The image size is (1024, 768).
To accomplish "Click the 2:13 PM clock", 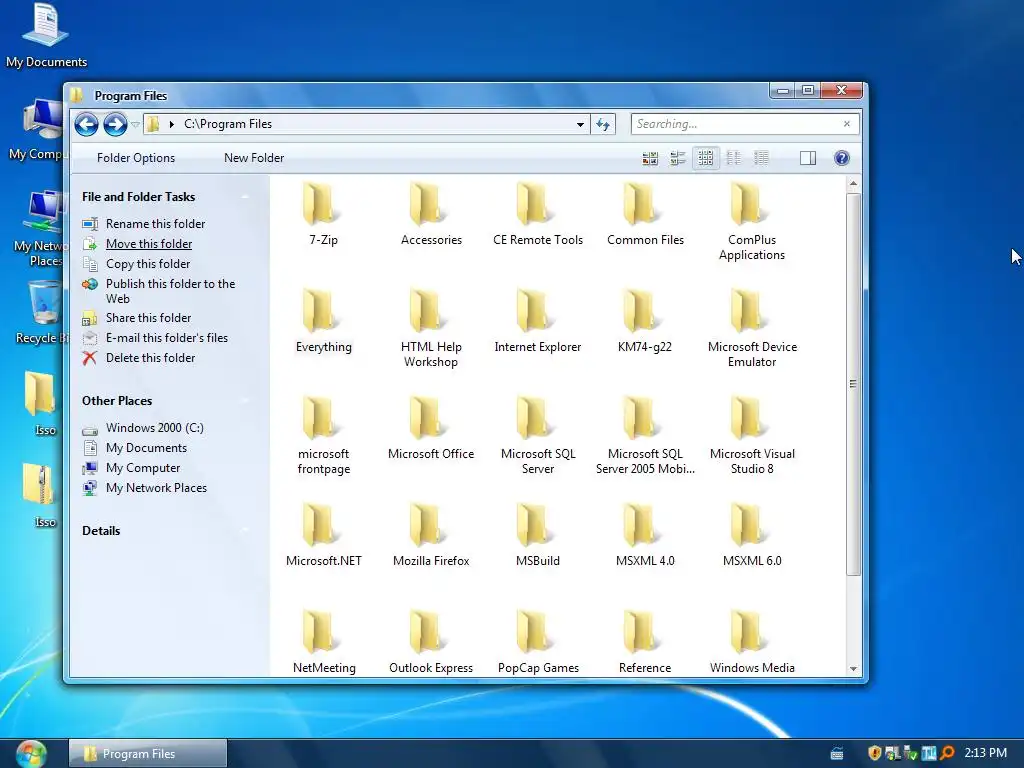I will coord(985,753).
